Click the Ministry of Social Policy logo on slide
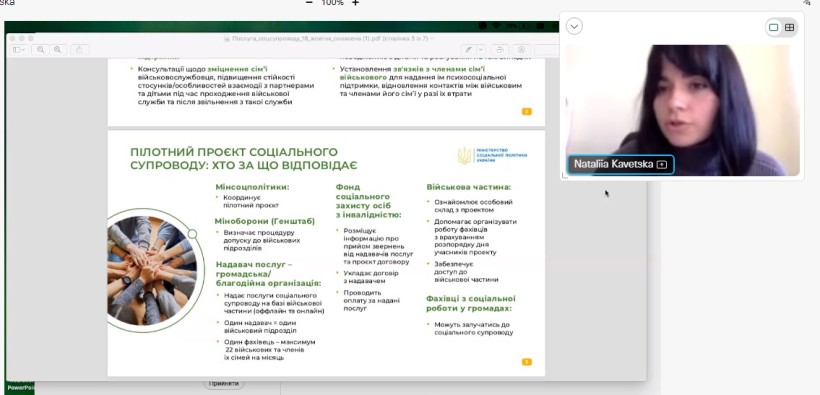The height and width of the screenshot is (395, 820). pyautogui.click(x=492, y=155)
